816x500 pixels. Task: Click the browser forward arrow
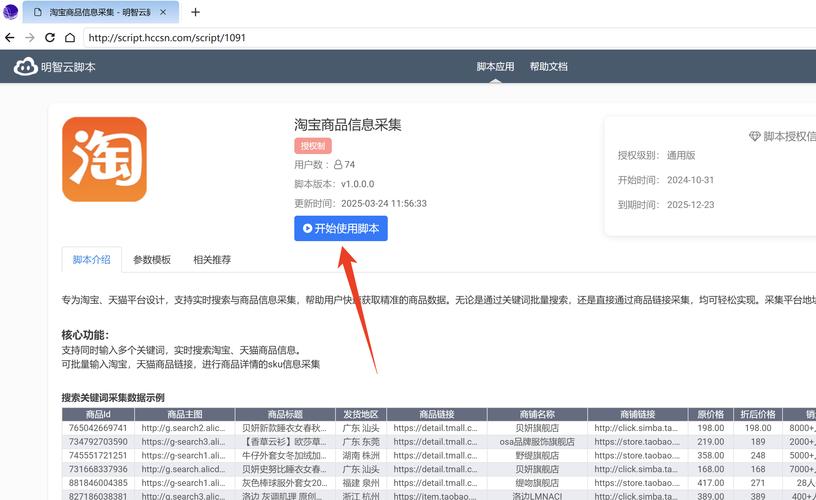(x=30, y=38)
